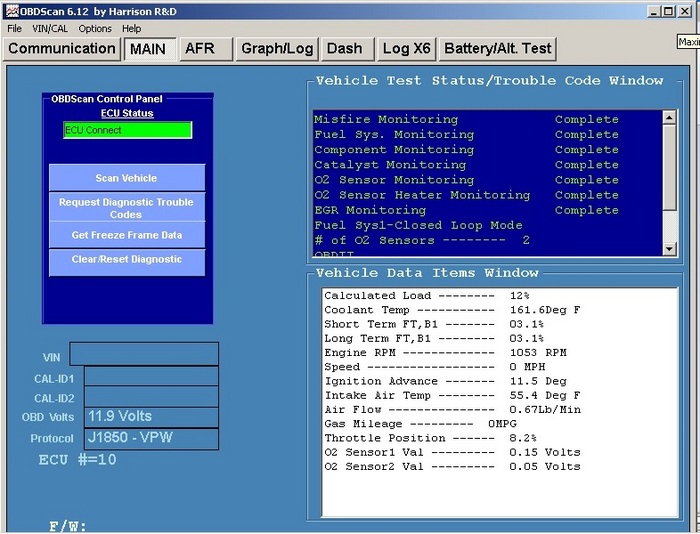Screen dimensions: 700x534
Task: Click the CAL-ID1 field
Action: [151, 376]
